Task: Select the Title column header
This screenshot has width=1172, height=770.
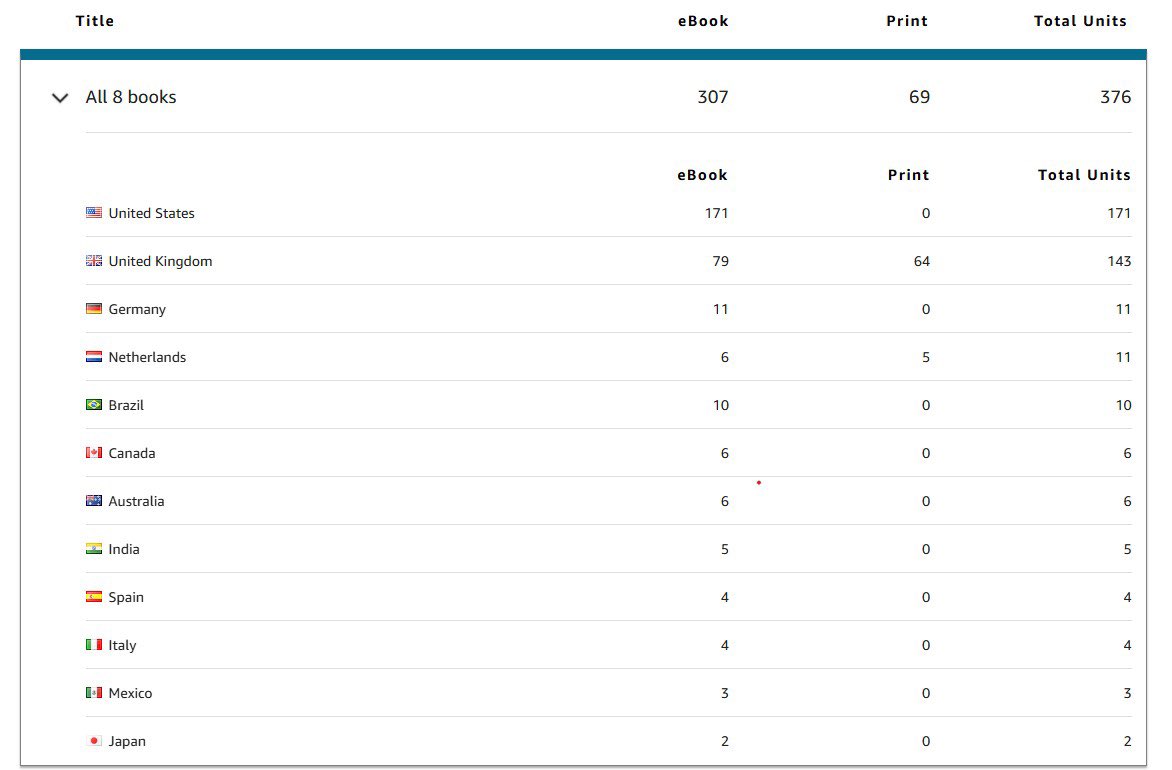Action: pyautogui.click(x=95, y=21)
